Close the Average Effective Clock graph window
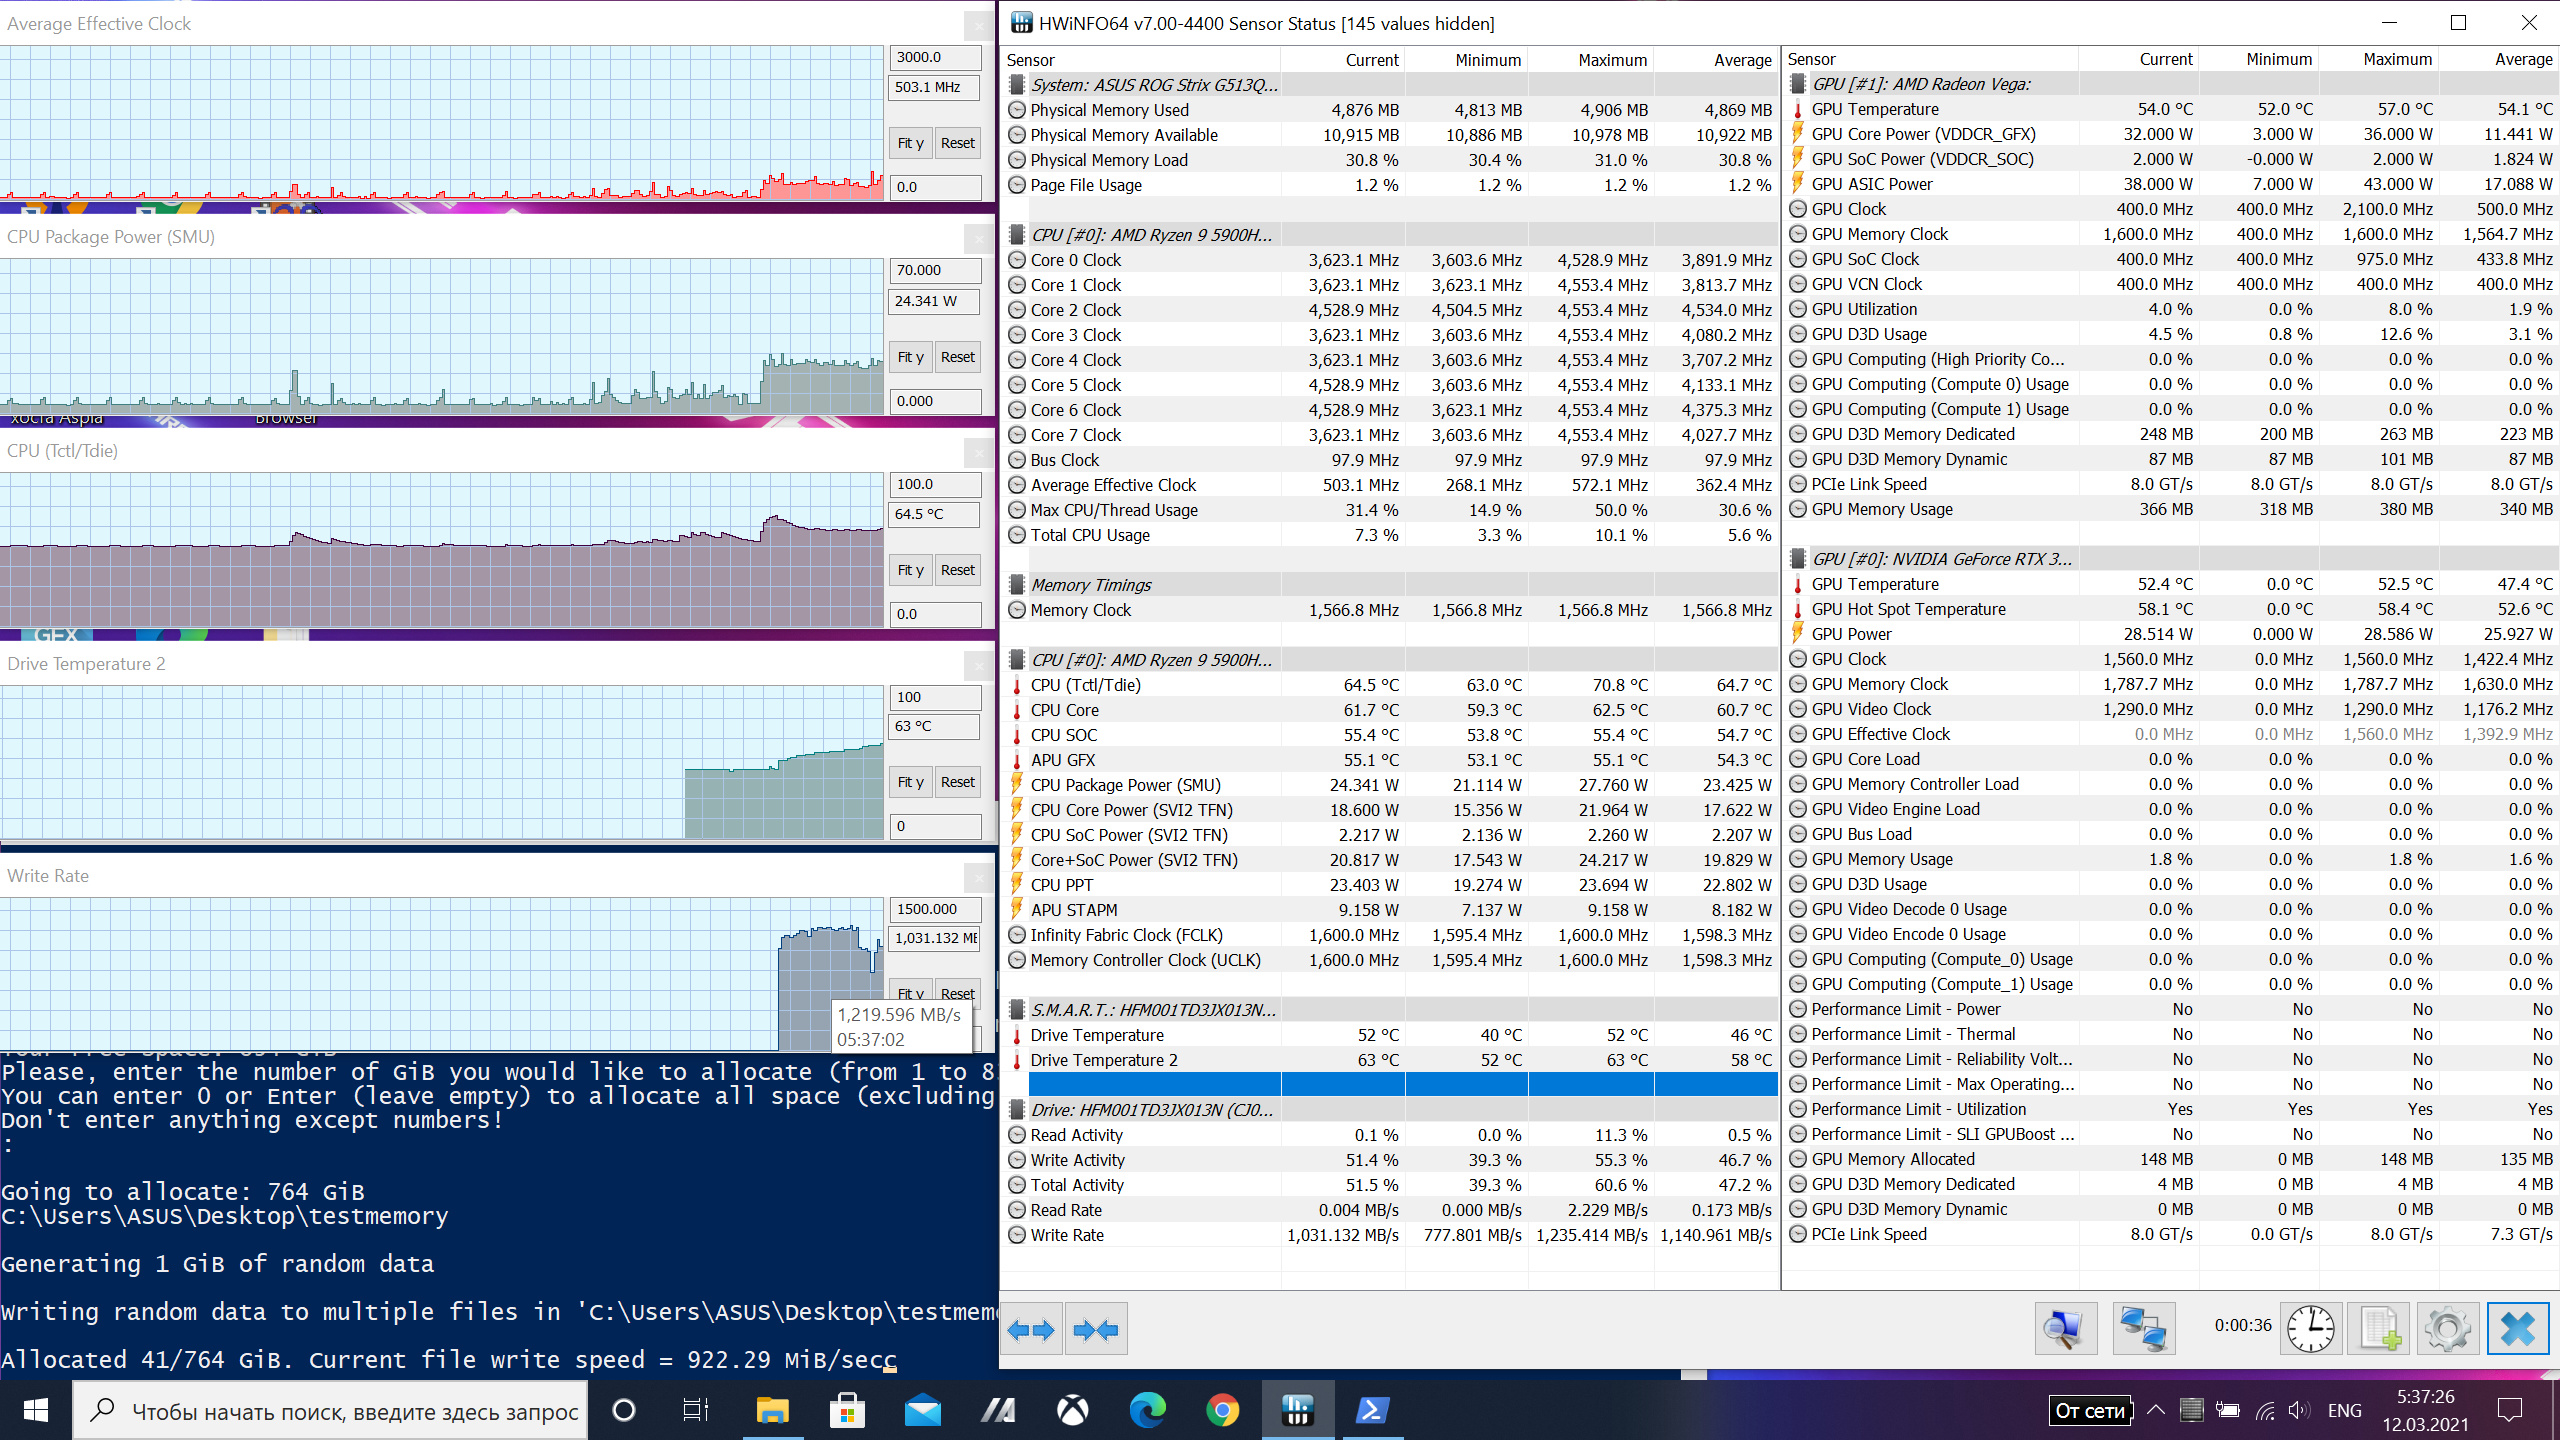Screen dimensions: 2560x1440 [x=978, y=25]
